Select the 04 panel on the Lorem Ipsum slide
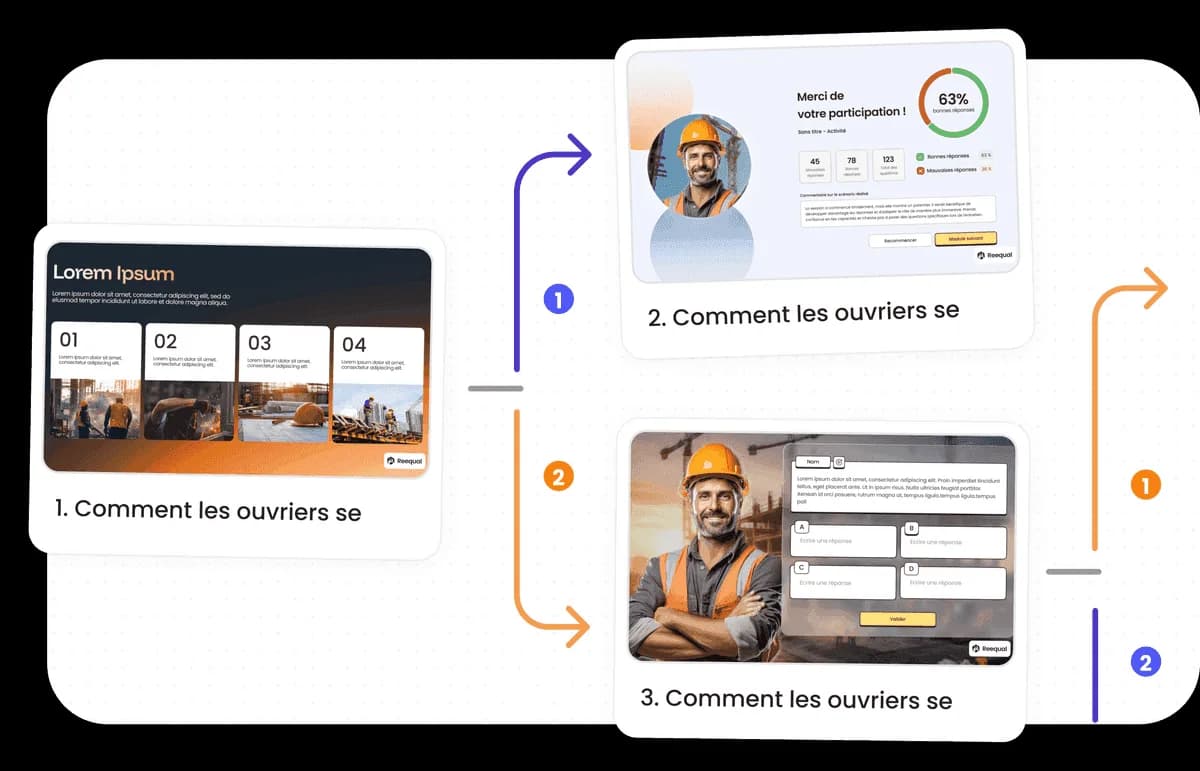Screen dimensions: 1200x771 (x=378, y=386)
